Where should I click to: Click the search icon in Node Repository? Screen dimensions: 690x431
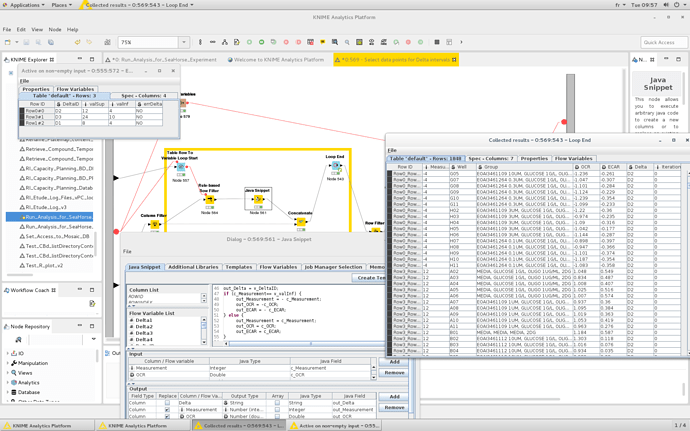18,339
